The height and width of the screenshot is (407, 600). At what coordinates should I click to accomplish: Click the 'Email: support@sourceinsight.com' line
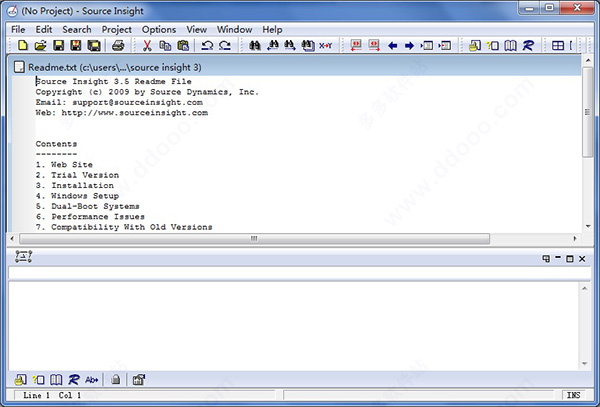(x=119, y=103)
